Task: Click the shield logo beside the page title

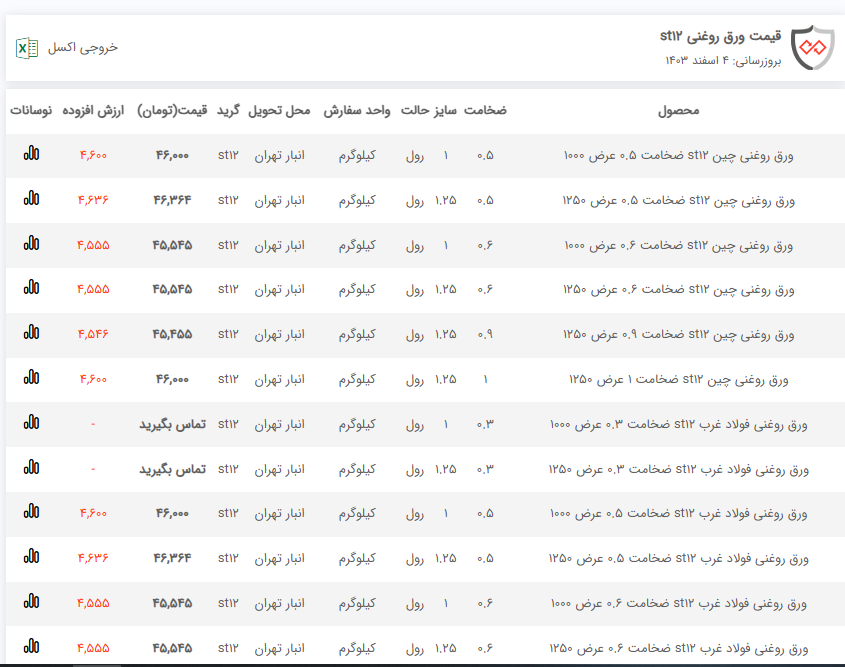Action: [811, 47]
